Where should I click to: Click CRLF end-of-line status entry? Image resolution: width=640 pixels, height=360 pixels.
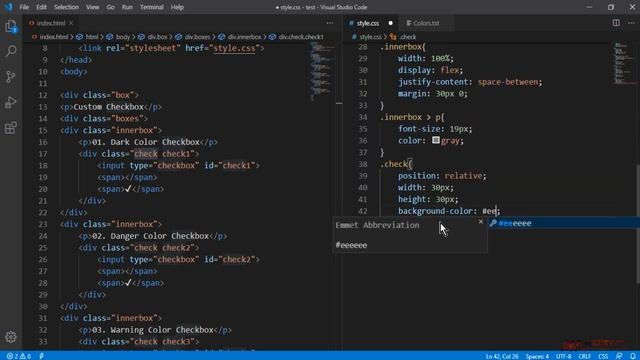pos(584,356)
